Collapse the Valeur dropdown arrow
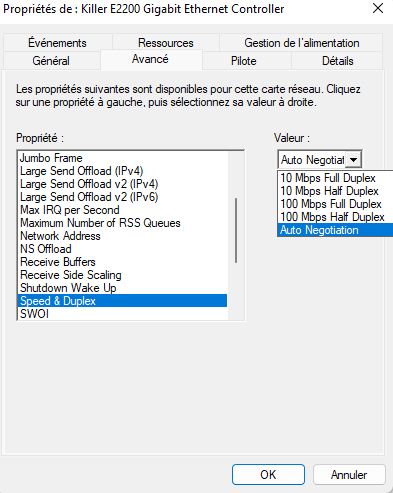 point(353,160)
